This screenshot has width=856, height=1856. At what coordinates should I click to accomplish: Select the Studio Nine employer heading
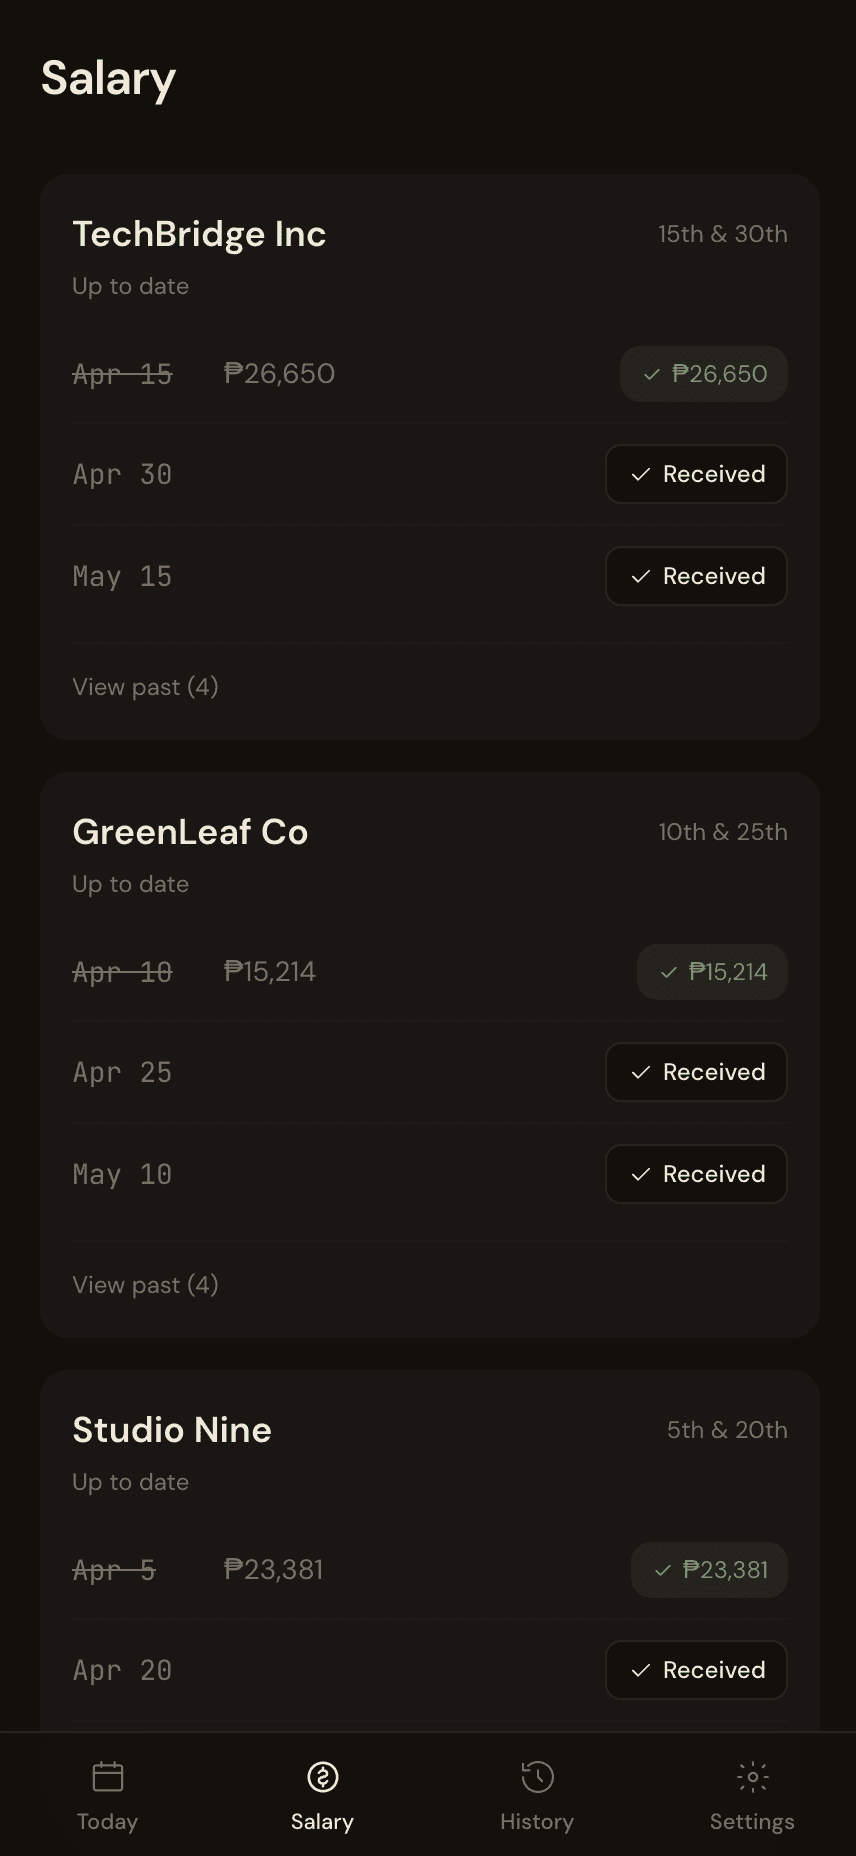[x=172, y=1430]
